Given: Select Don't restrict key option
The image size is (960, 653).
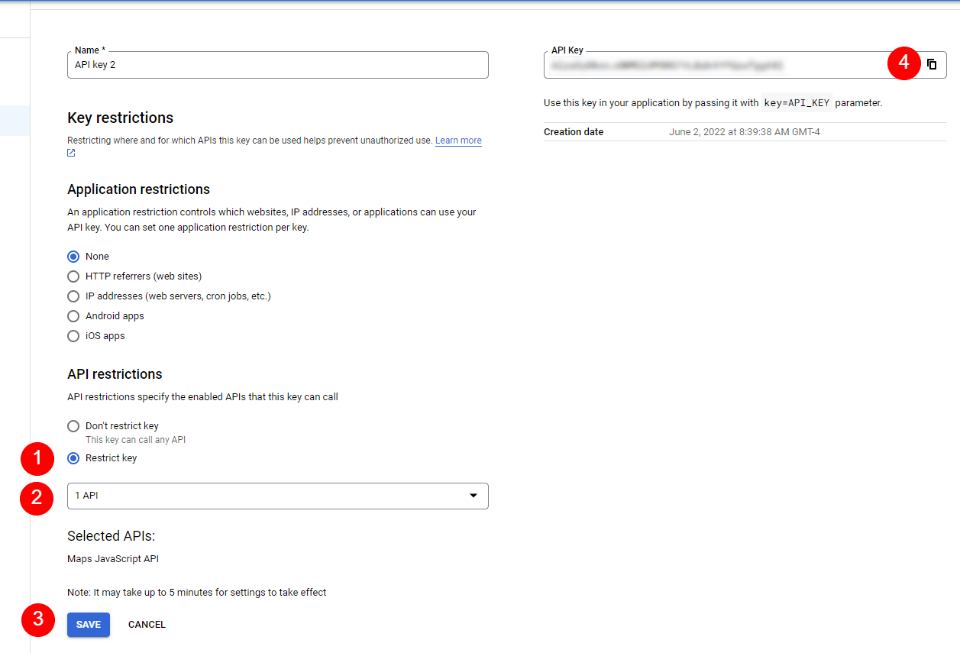Looking at the screenshot, I should (x=73, y=425).
